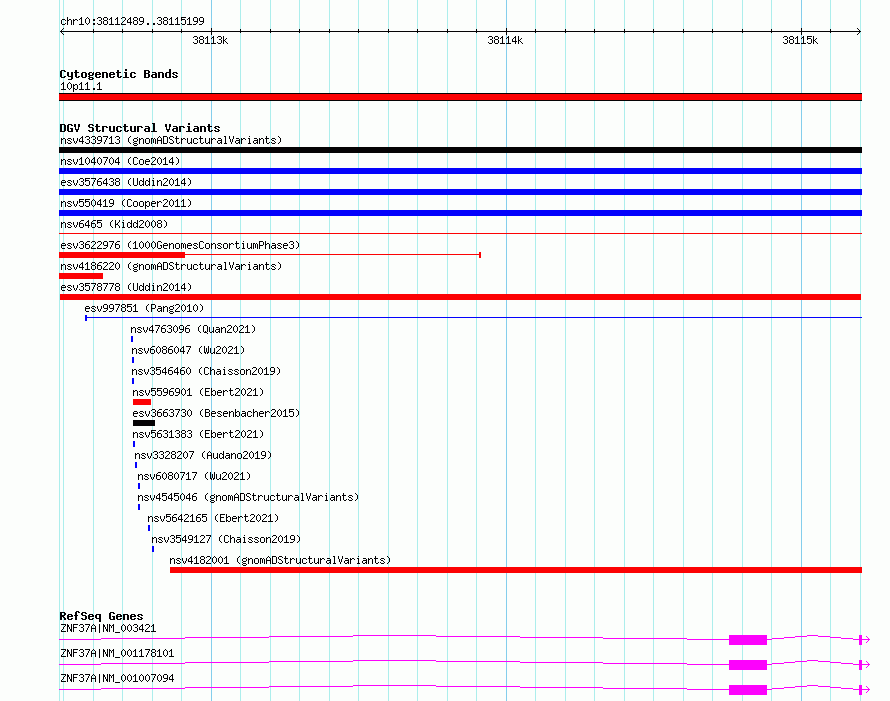Open transcript ZNF37A|NM_001007094 label

[117, 678]
